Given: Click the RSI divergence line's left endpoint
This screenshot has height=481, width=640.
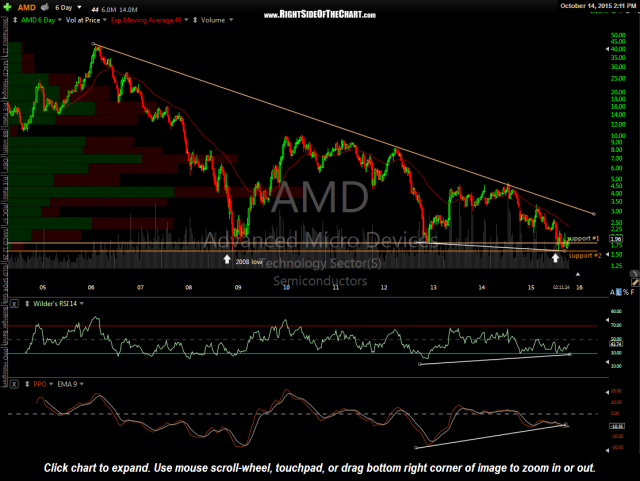Looking at the screenshot, I should coord(420,364).
